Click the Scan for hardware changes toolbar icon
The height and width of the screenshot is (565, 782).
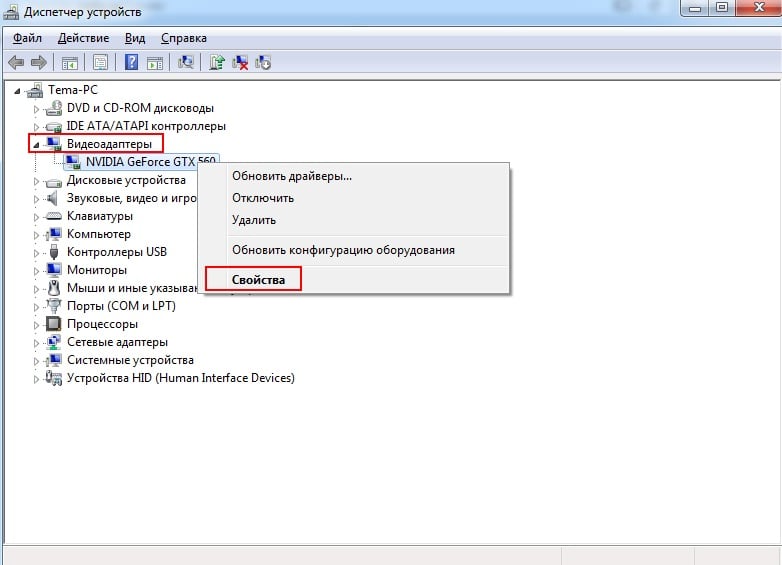[x=185, y=62]
